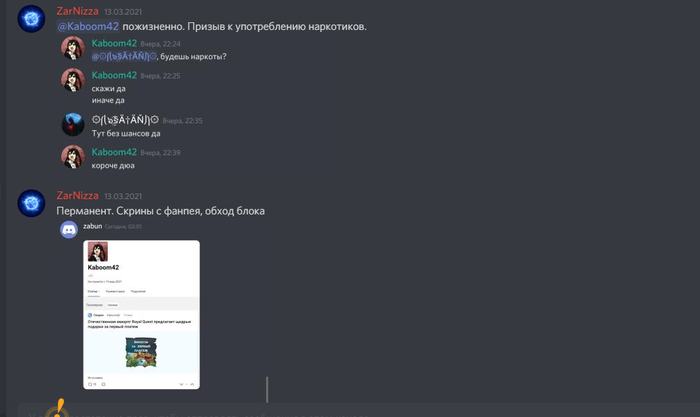
Task: Click the ZarNizza username above the 'Перманент' message
Action: tap(77, 196)
